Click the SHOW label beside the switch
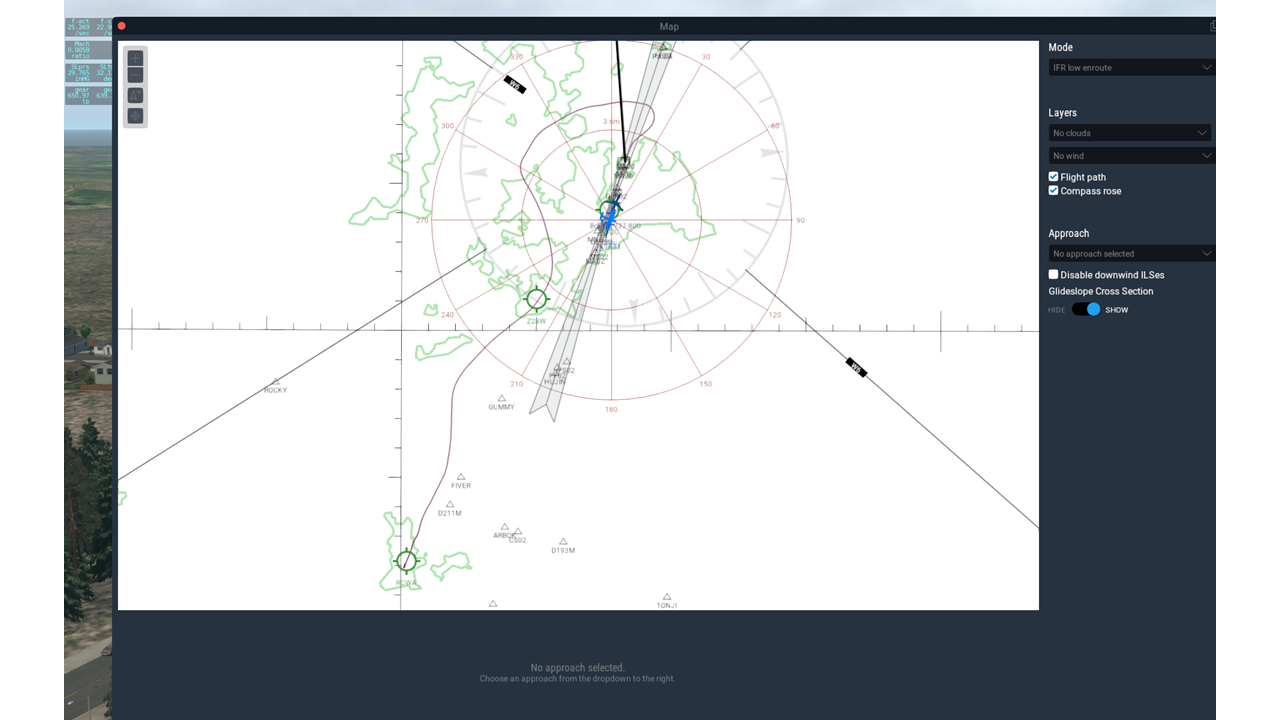 click(1116, 310)
